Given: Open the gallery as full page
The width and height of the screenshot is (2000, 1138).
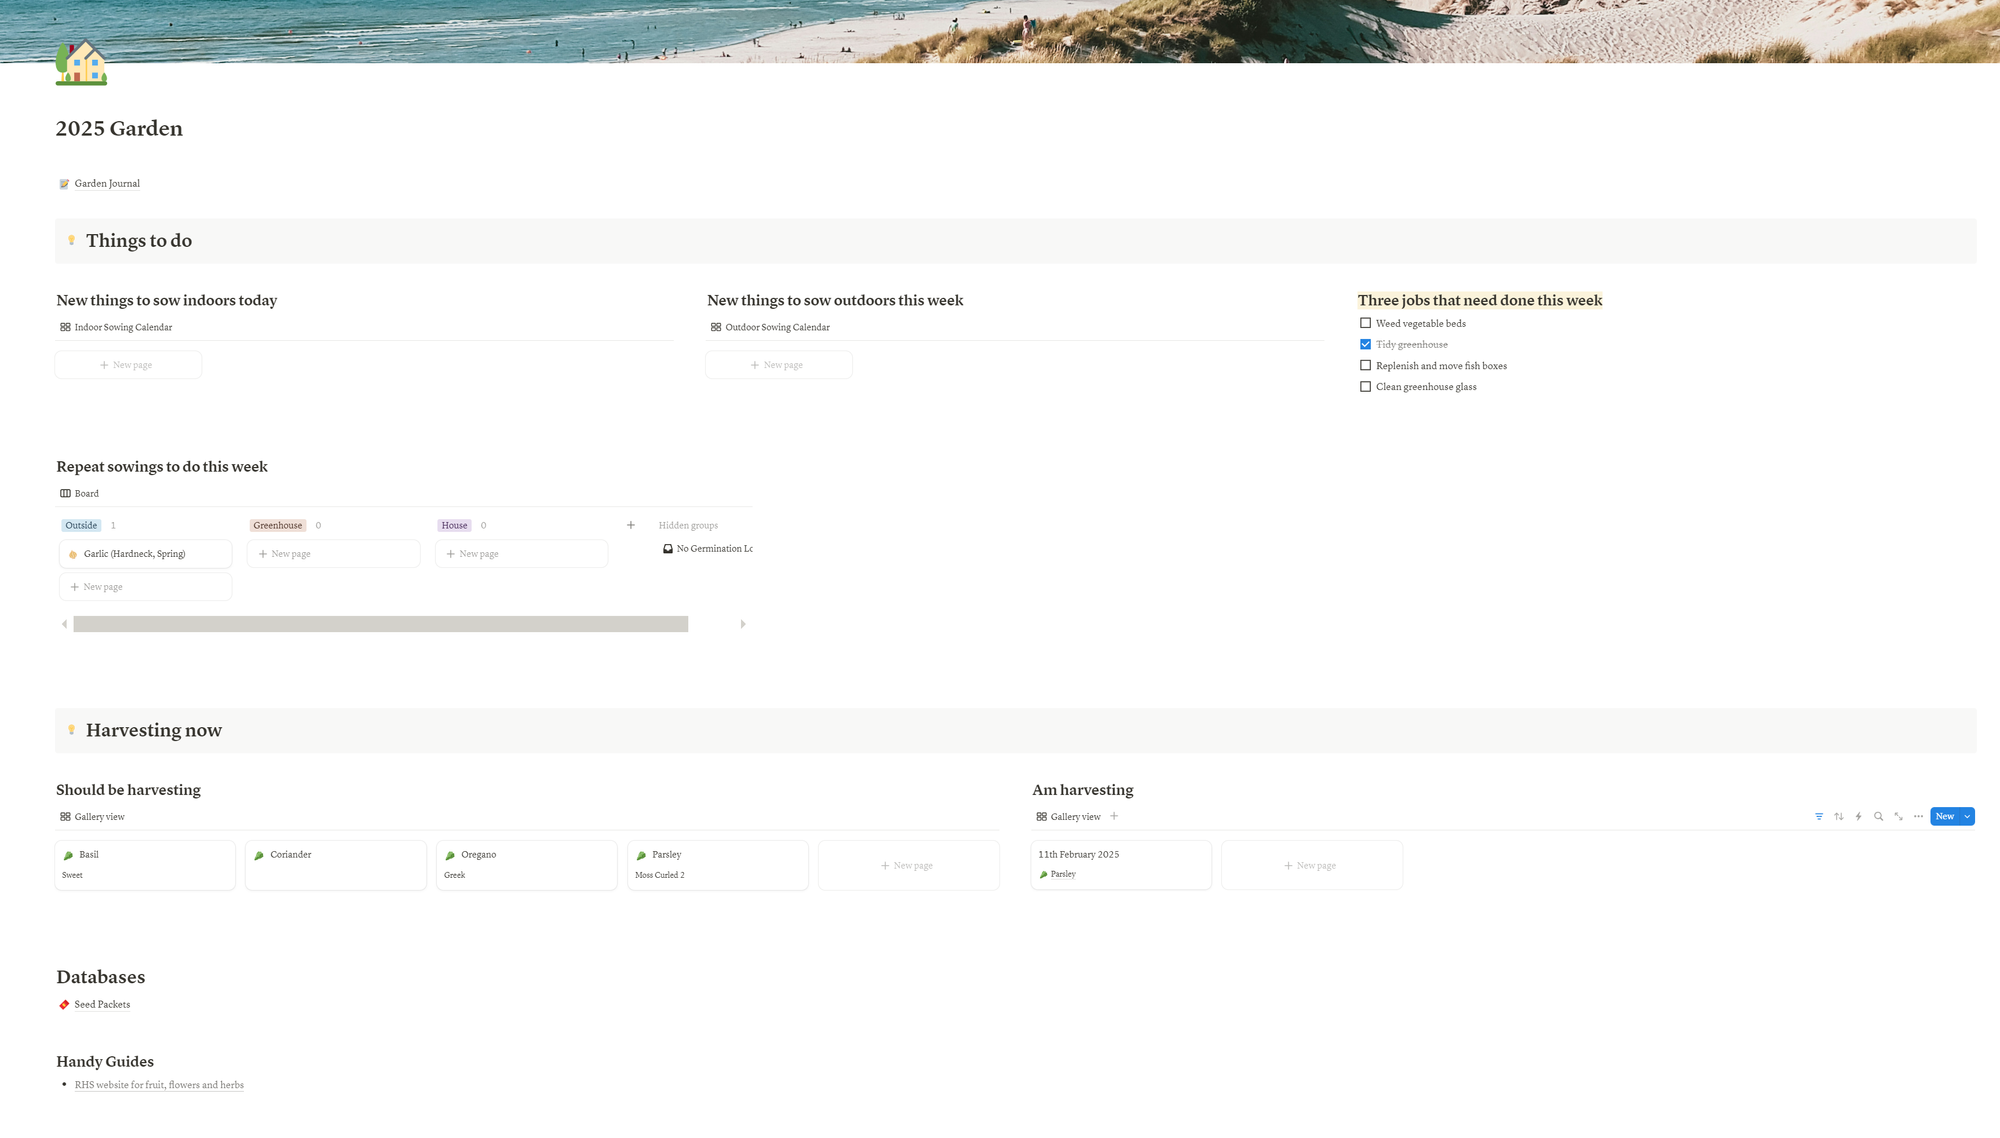Looking at the screenshot, I should 1898,817.
